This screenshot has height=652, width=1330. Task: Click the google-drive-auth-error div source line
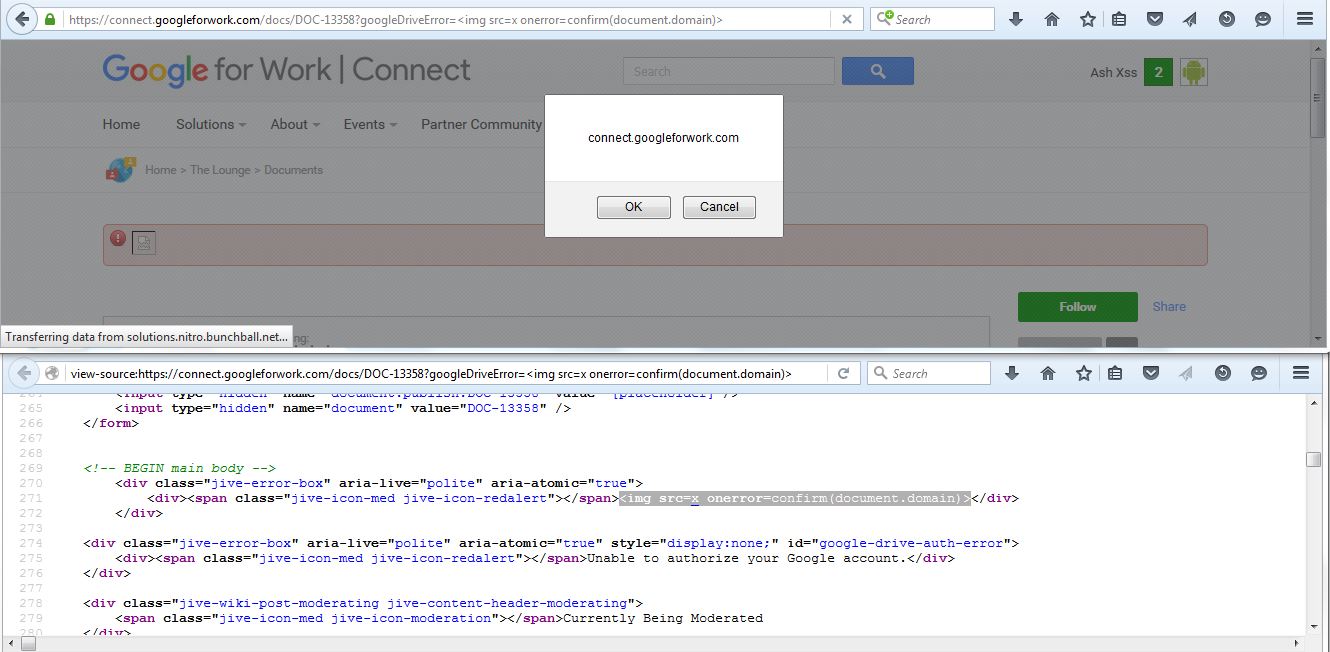tap(551, 543)
